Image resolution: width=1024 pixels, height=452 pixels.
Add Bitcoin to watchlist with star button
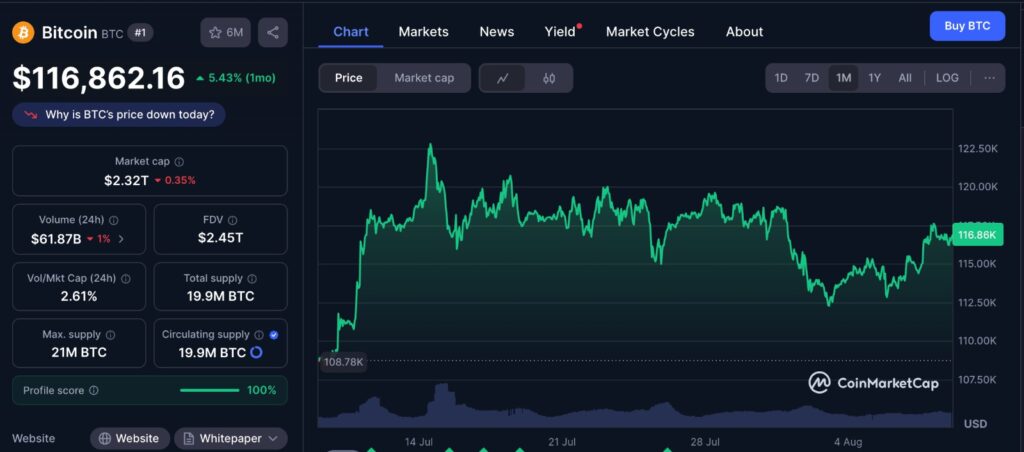click(225, 33)
